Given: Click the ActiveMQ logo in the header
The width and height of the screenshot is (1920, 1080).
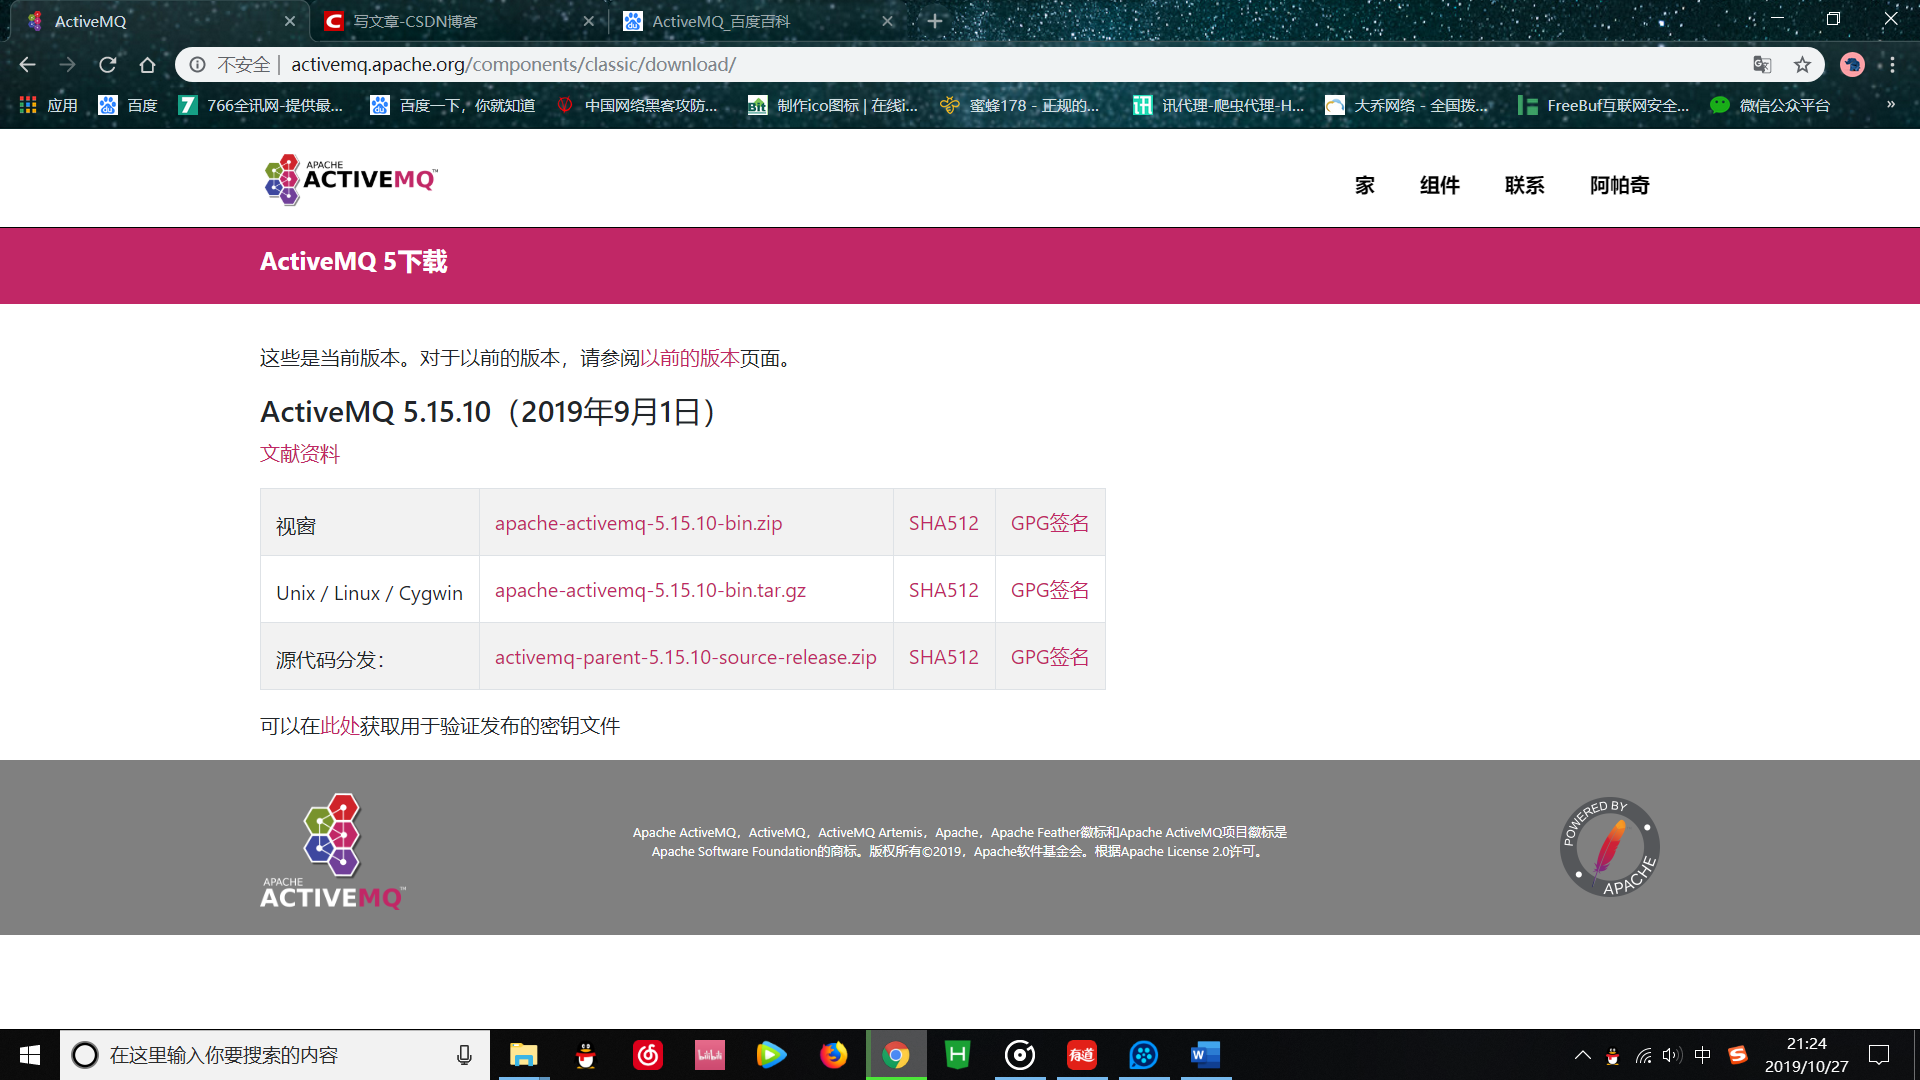Looking at the screenshot, I should click(348, 180).
